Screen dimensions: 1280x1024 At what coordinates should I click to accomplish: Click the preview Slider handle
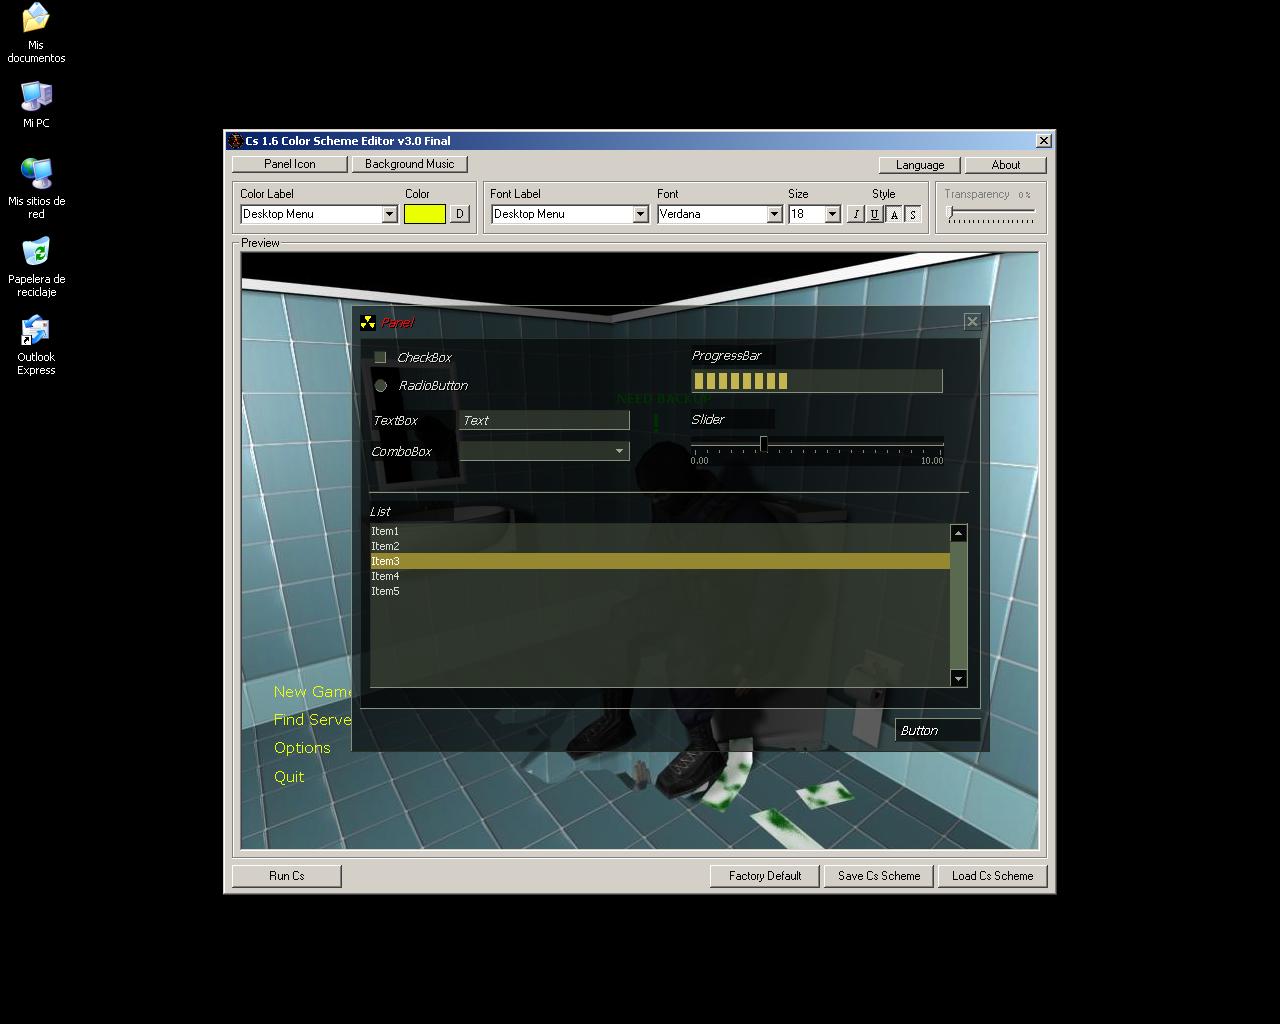(x=763, y=443)
